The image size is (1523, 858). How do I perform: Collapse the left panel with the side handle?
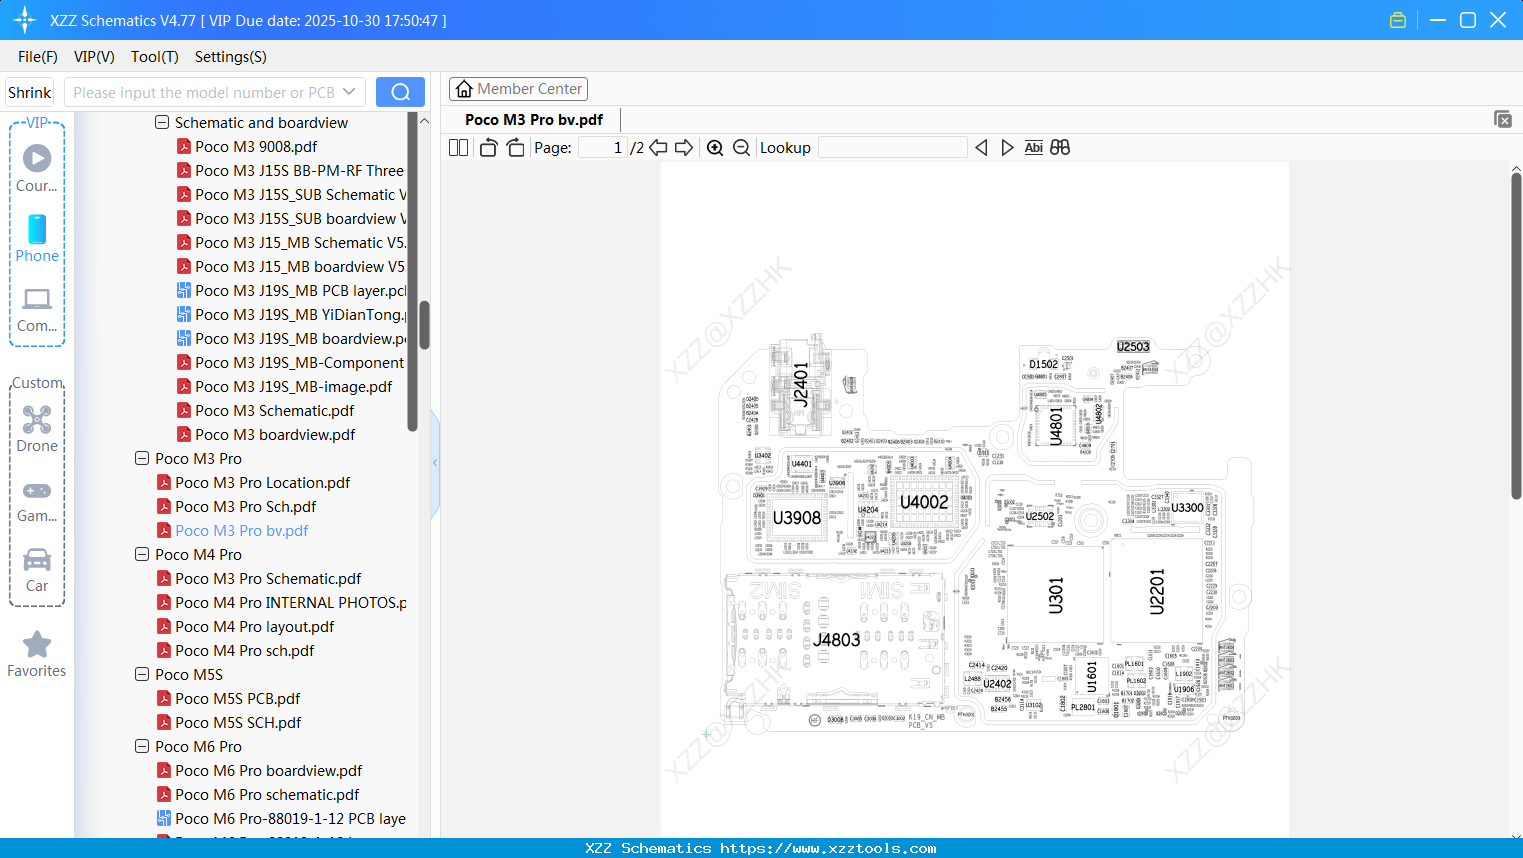tap(435, 462)
